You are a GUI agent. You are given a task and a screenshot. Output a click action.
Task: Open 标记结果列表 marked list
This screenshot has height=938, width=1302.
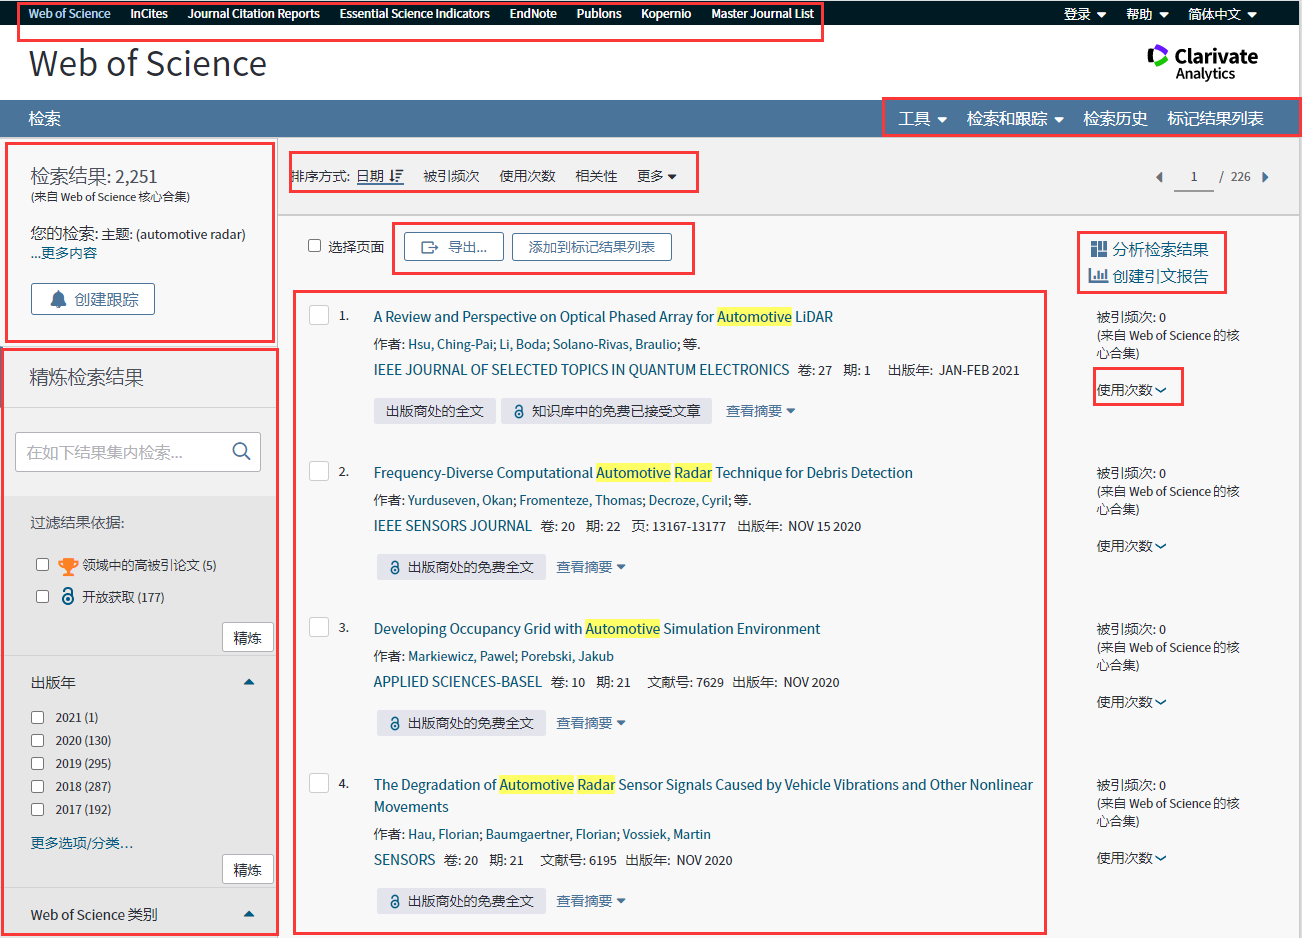(1215, 118)
